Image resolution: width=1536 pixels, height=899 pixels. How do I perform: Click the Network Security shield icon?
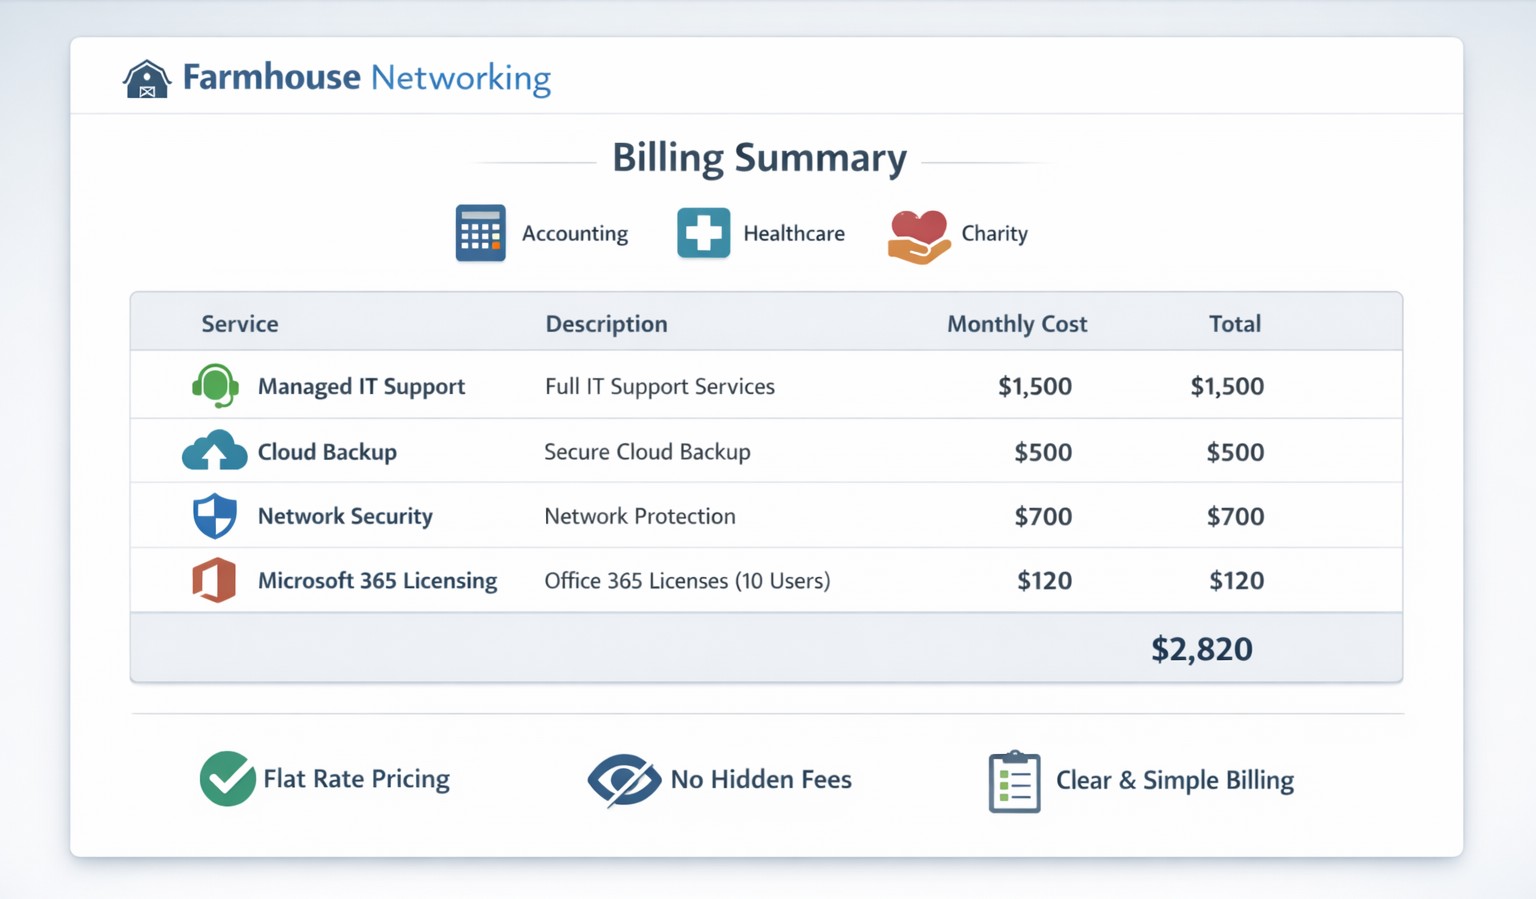(x=214, y=516)
